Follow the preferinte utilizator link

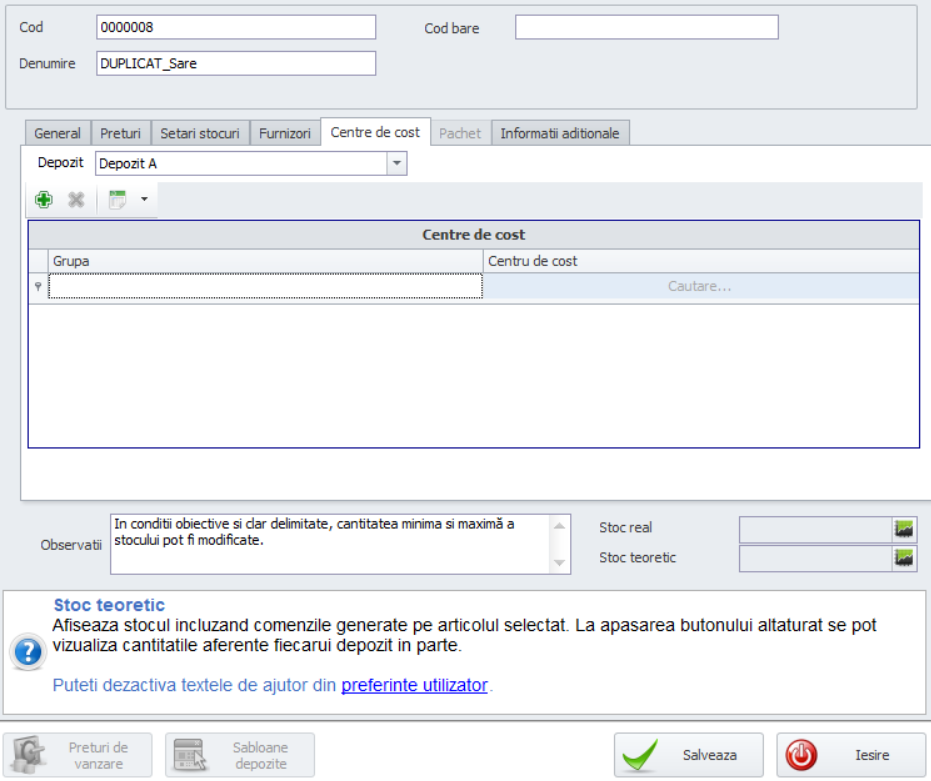click(x=414, y=685)
